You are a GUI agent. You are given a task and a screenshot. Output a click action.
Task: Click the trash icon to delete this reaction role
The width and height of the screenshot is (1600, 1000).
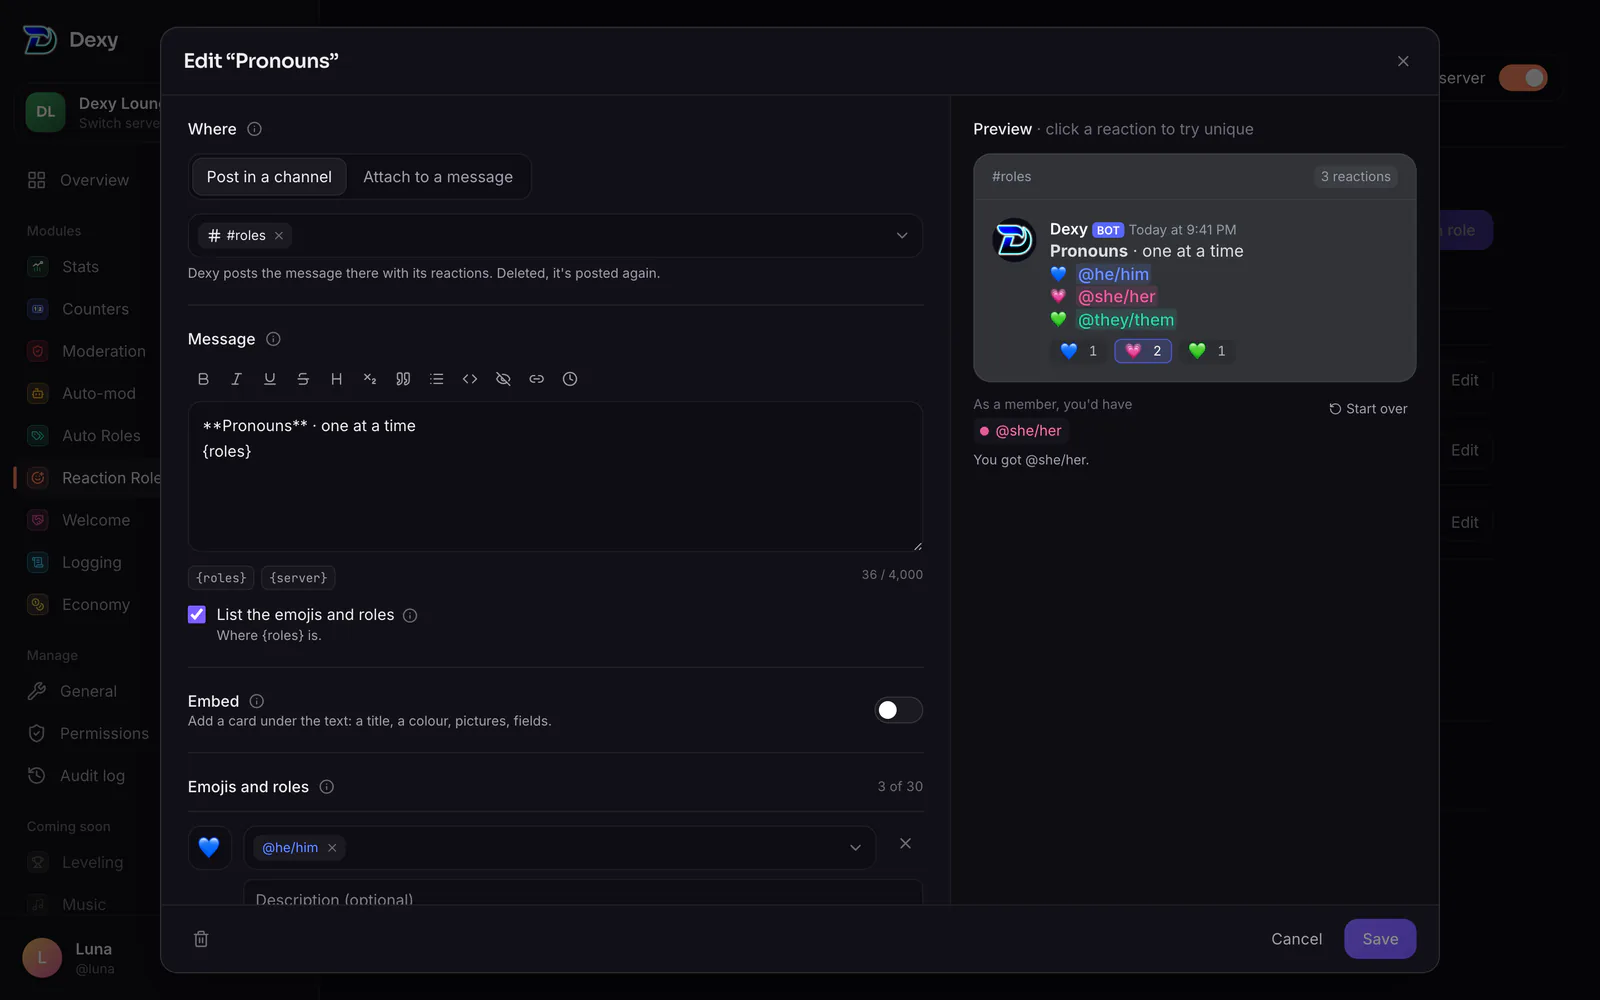pos(201,939)
